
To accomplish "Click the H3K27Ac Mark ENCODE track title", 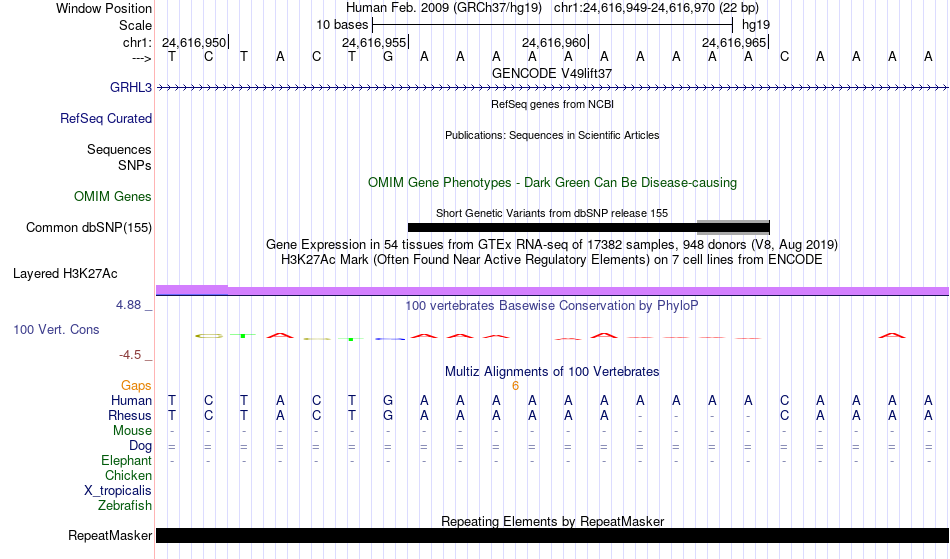I will click(552, 260).
